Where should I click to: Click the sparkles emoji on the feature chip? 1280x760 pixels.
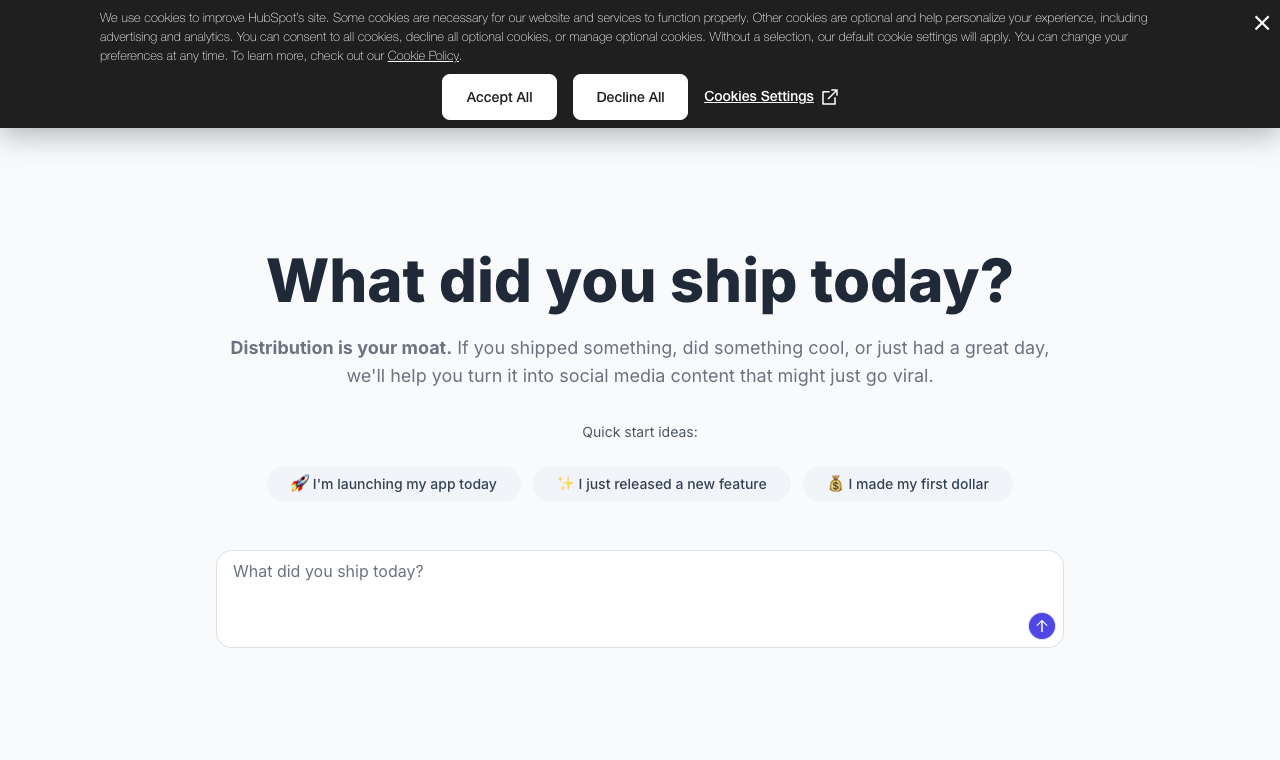click(x=565, y=484)
